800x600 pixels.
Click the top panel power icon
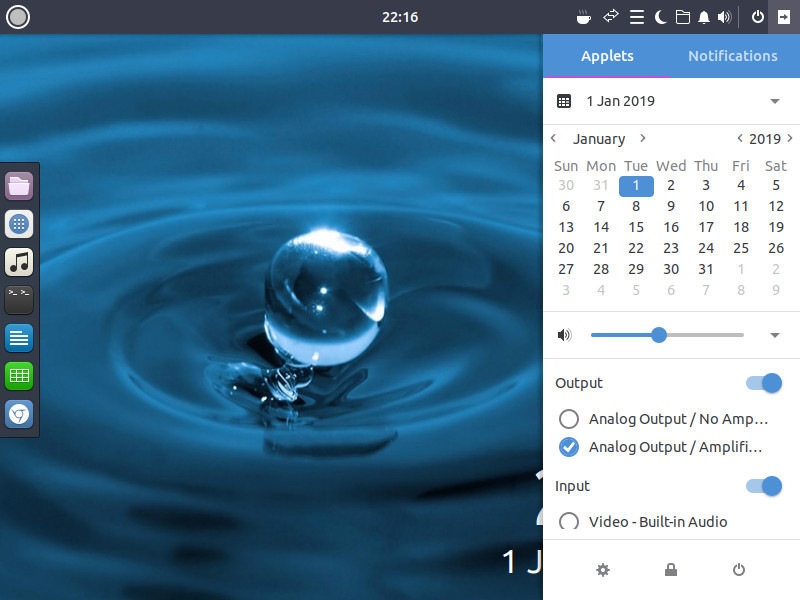[758, 17]
